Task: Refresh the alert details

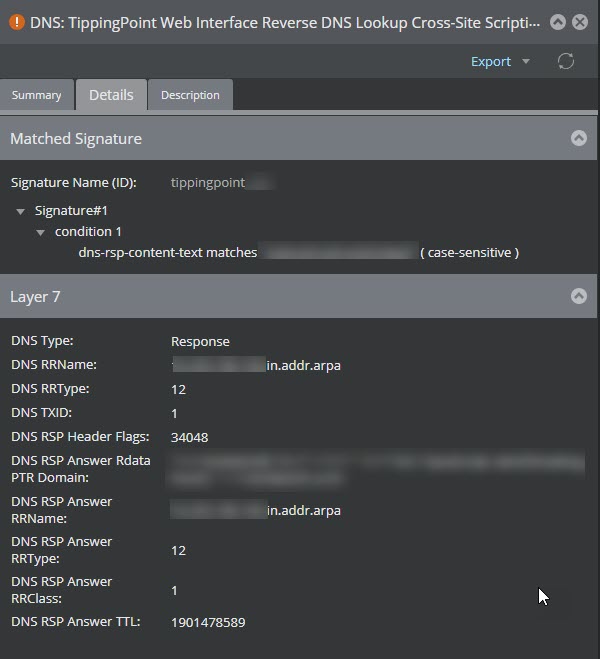Action: coord(566,61)
